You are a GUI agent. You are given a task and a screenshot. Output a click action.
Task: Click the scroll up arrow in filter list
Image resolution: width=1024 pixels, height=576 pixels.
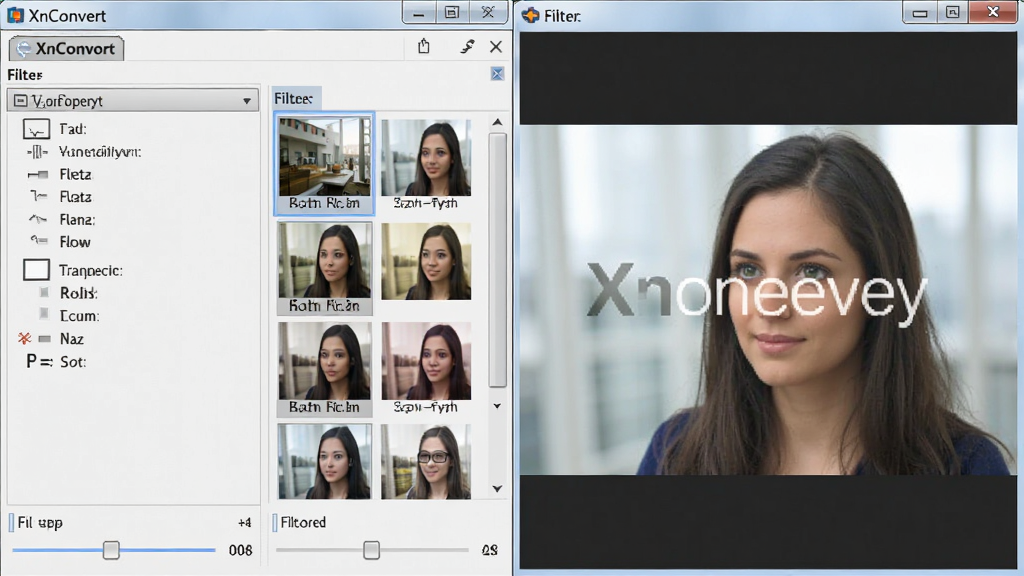click(497, 122)
